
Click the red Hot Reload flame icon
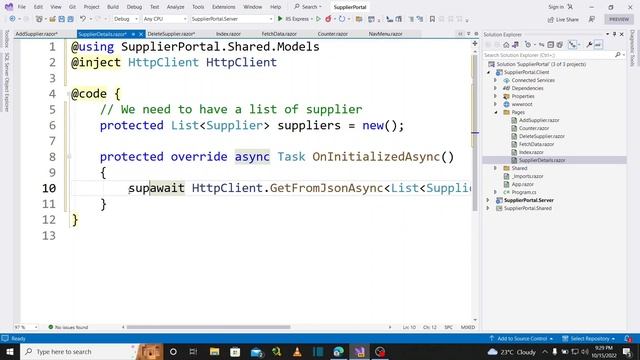pyautogui.click(x=328, y=19)
